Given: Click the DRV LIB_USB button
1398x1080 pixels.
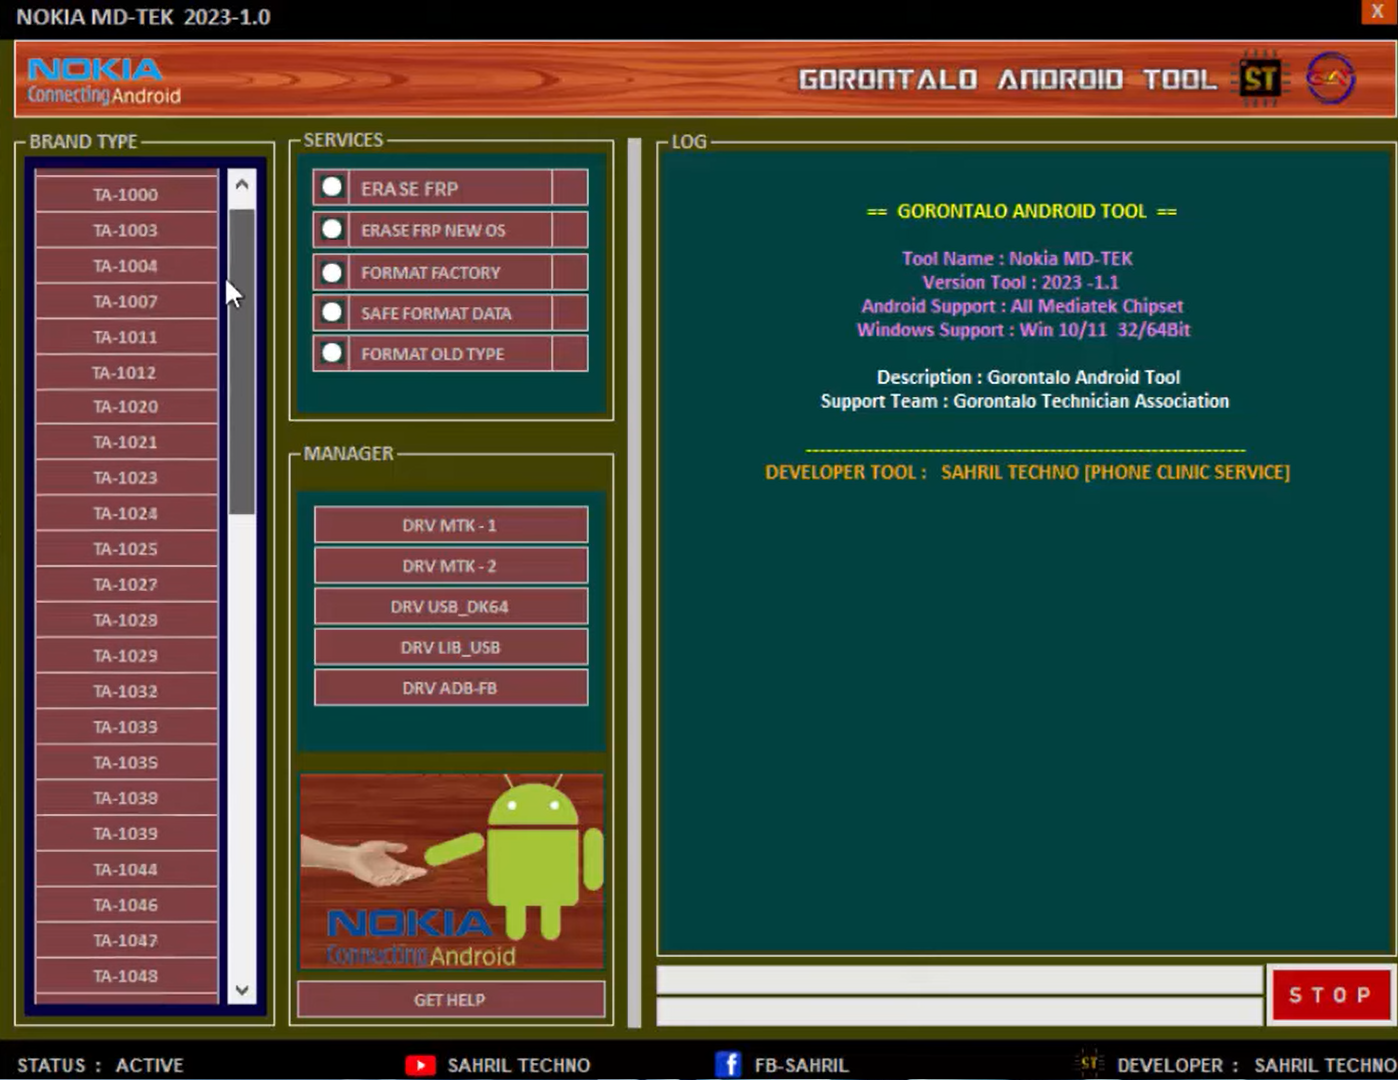Looking at the screenshot, I should 451,647.
